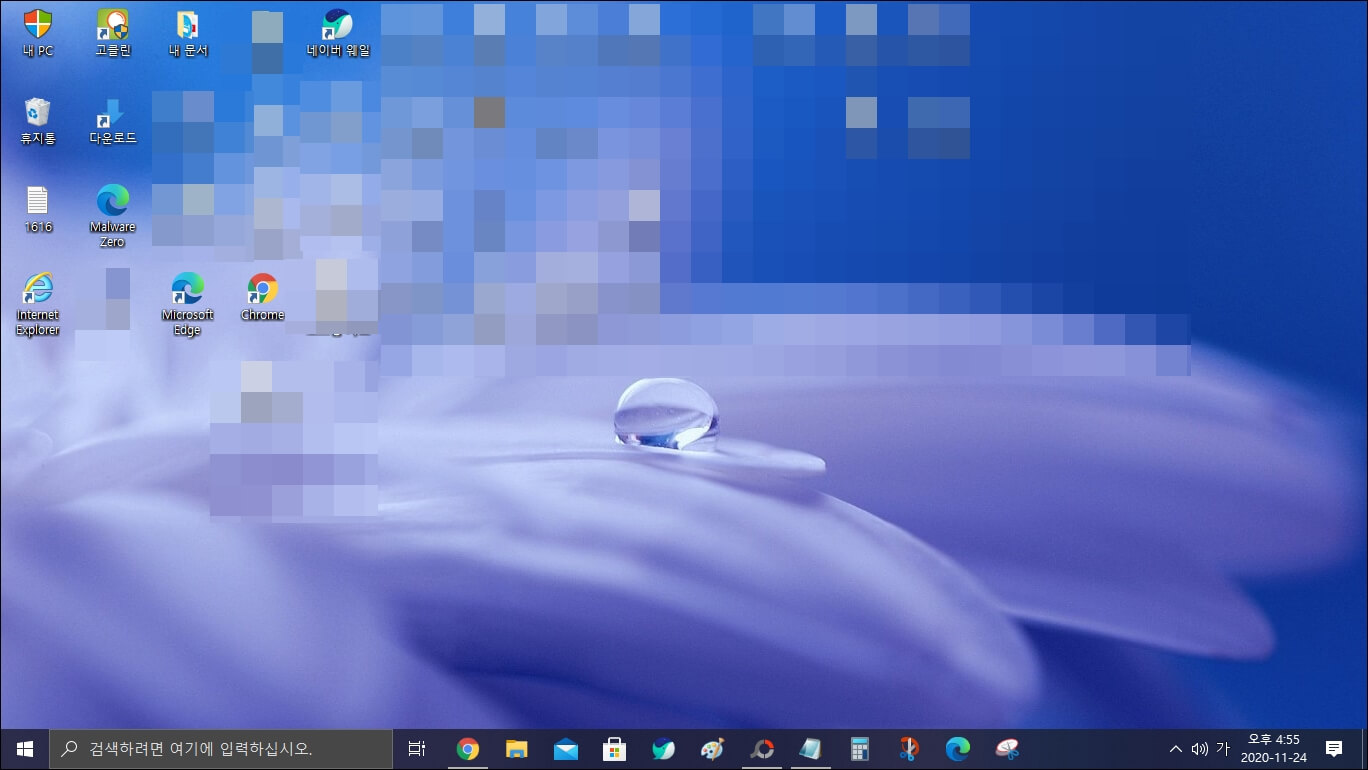The width and height of the screenshot is (1368, 770).
Task: Open the 내 PC desktop icon
Action: click(37, 31)
